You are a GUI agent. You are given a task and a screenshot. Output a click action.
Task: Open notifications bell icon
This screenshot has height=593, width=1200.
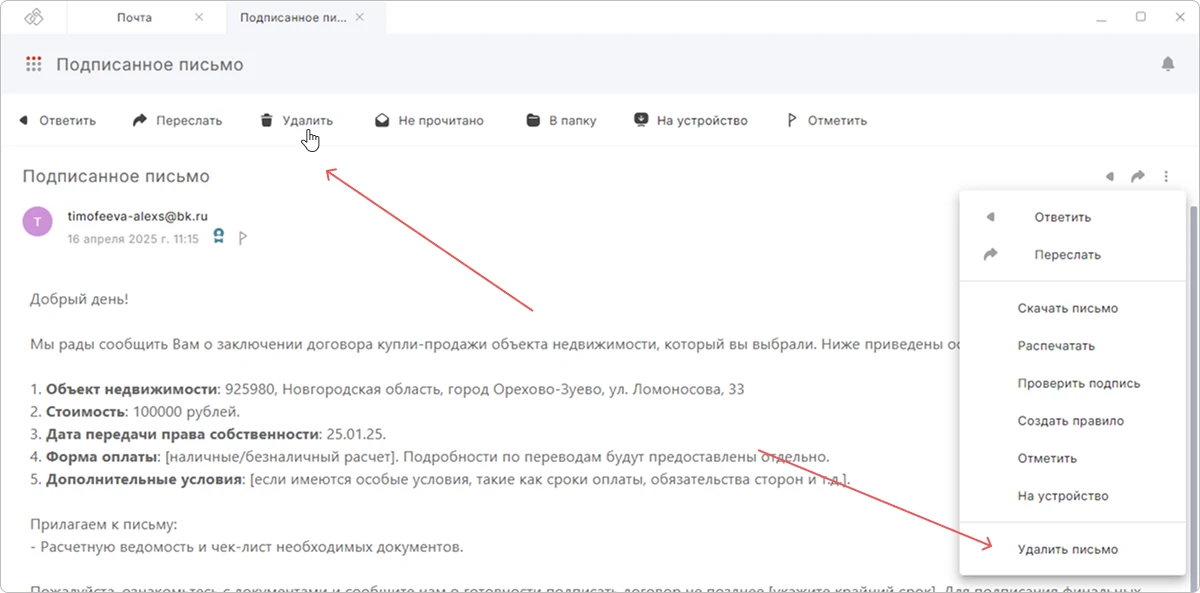[1168, 64]
